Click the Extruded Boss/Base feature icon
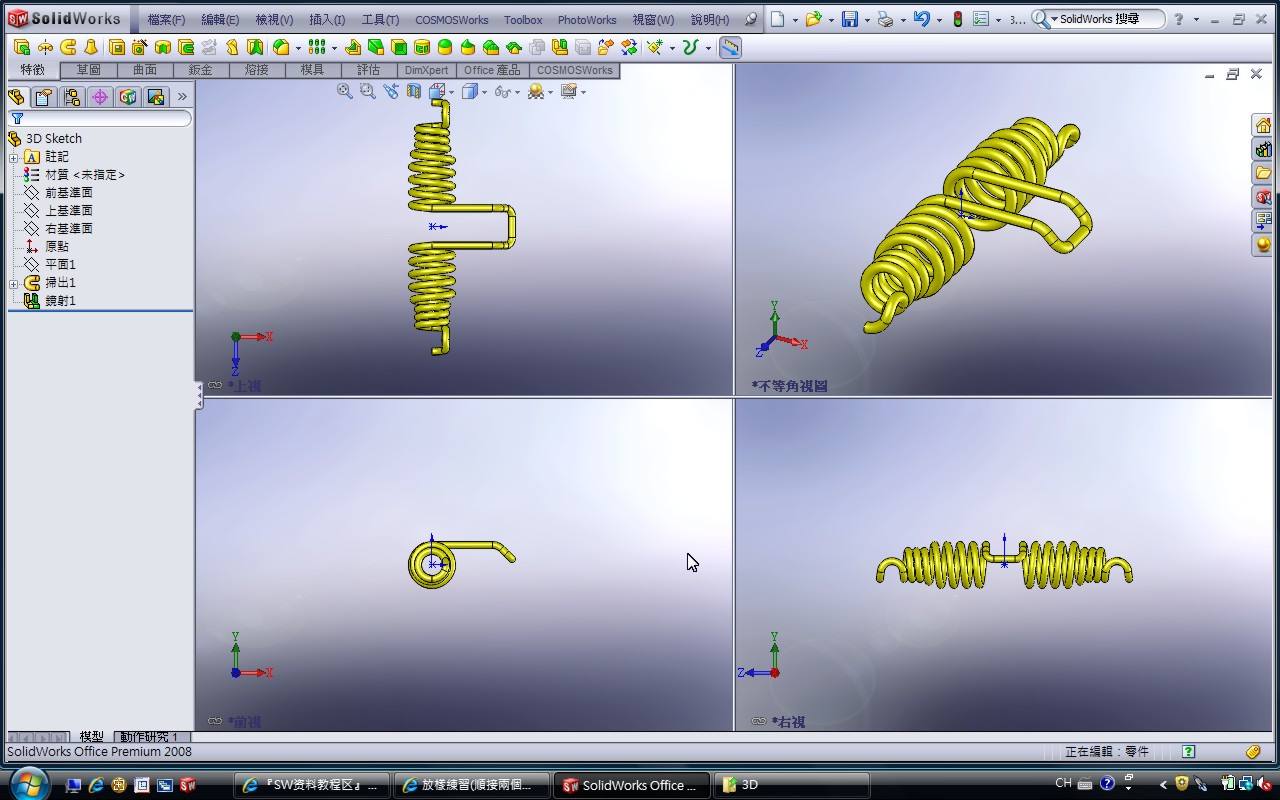1280x800 pixels. [x=22, y=47]
